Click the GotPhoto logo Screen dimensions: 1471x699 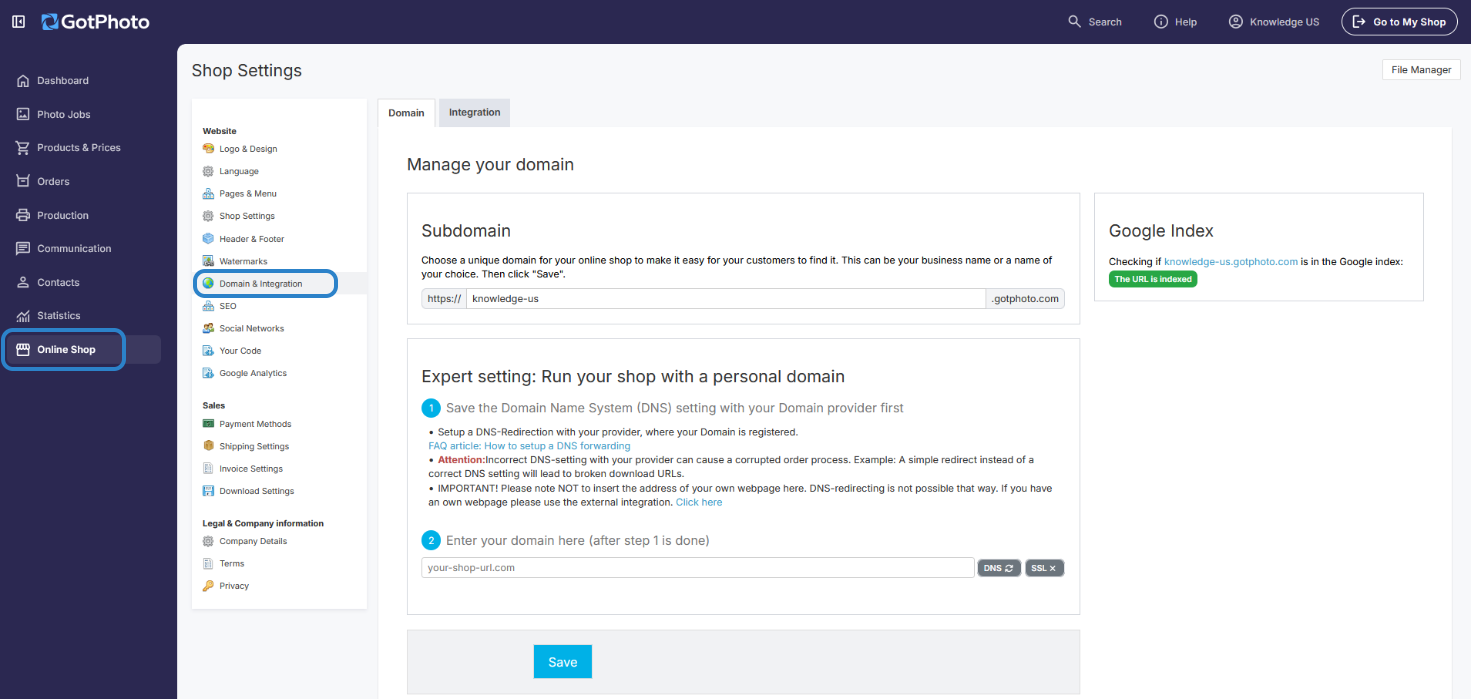pos(95,21)
